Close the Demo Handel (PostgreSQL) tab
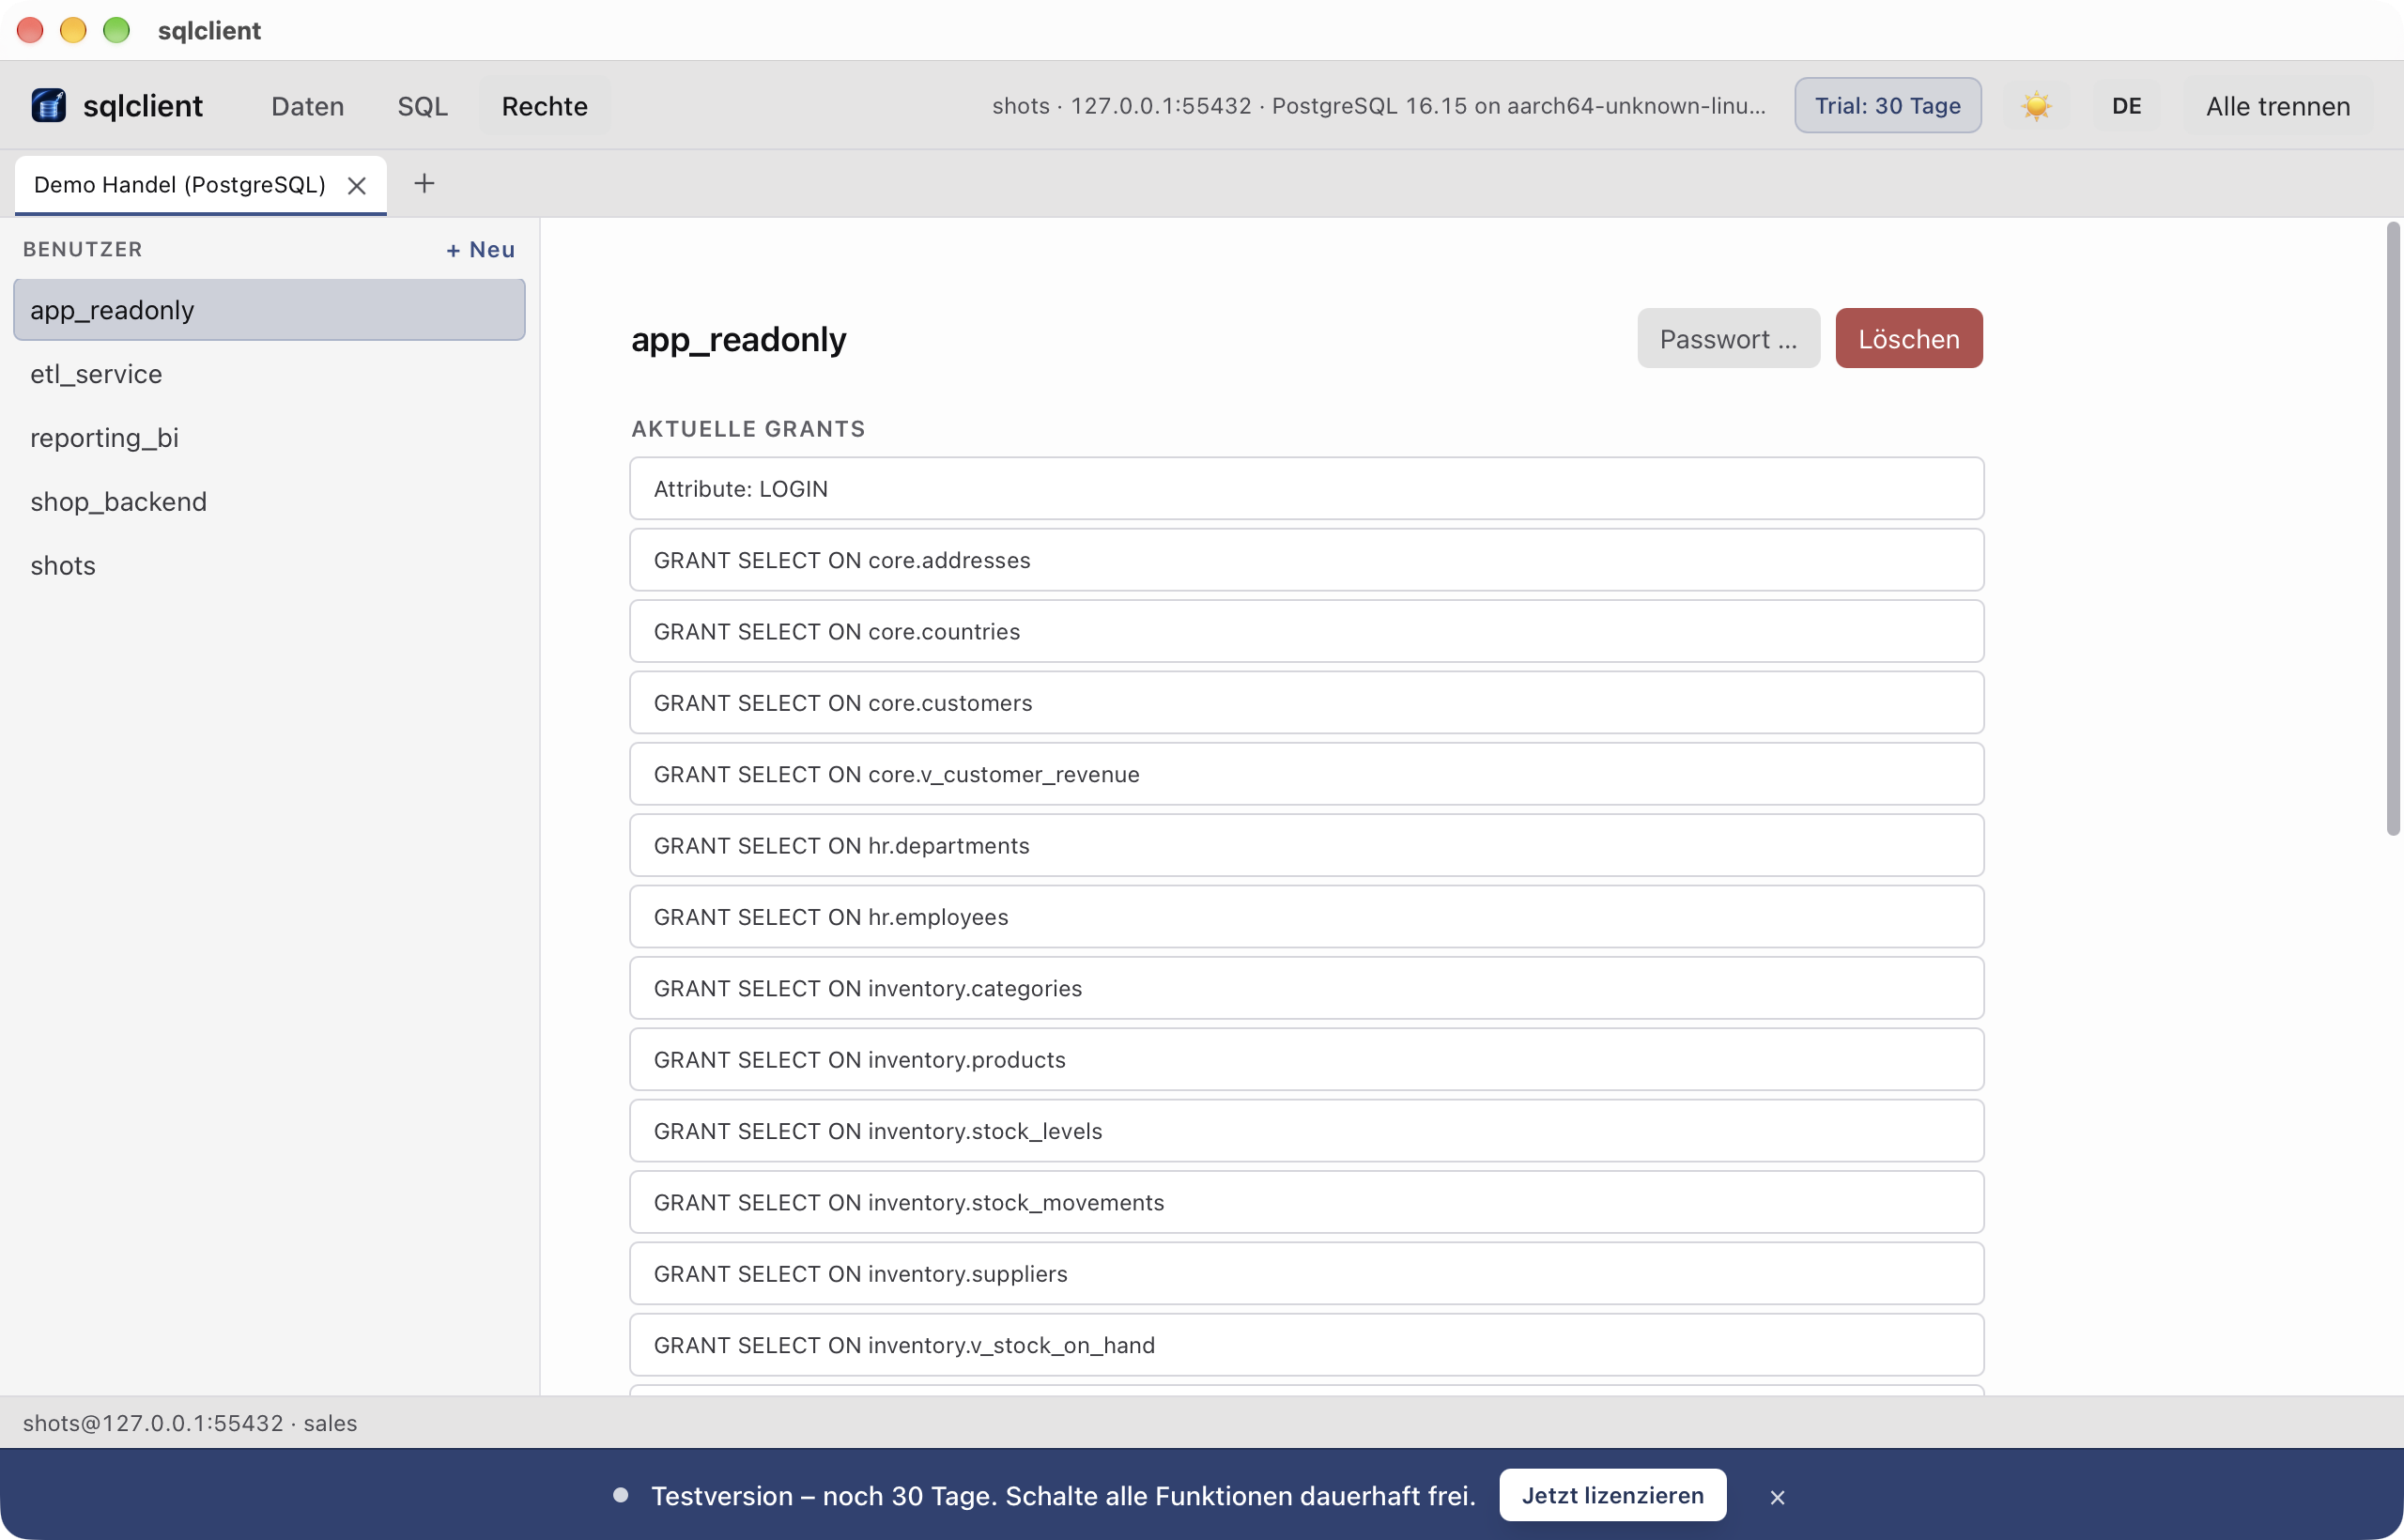The width and height of the screenshot is (2404, 1540). [356, 185]
